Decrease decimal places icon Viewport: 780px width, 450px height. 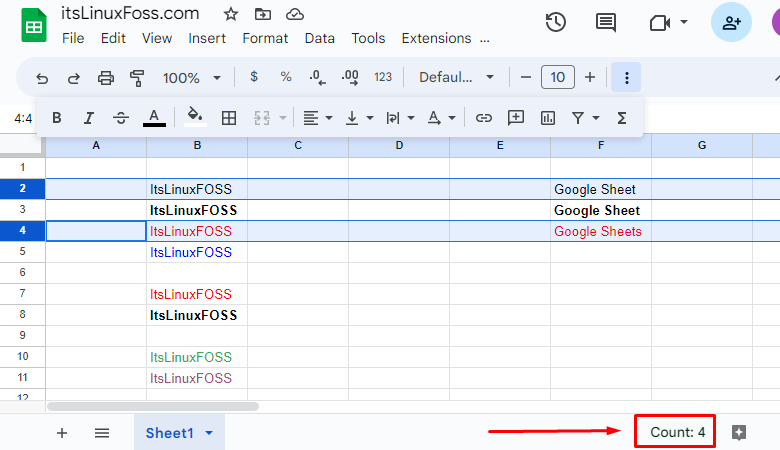[317, 78]
